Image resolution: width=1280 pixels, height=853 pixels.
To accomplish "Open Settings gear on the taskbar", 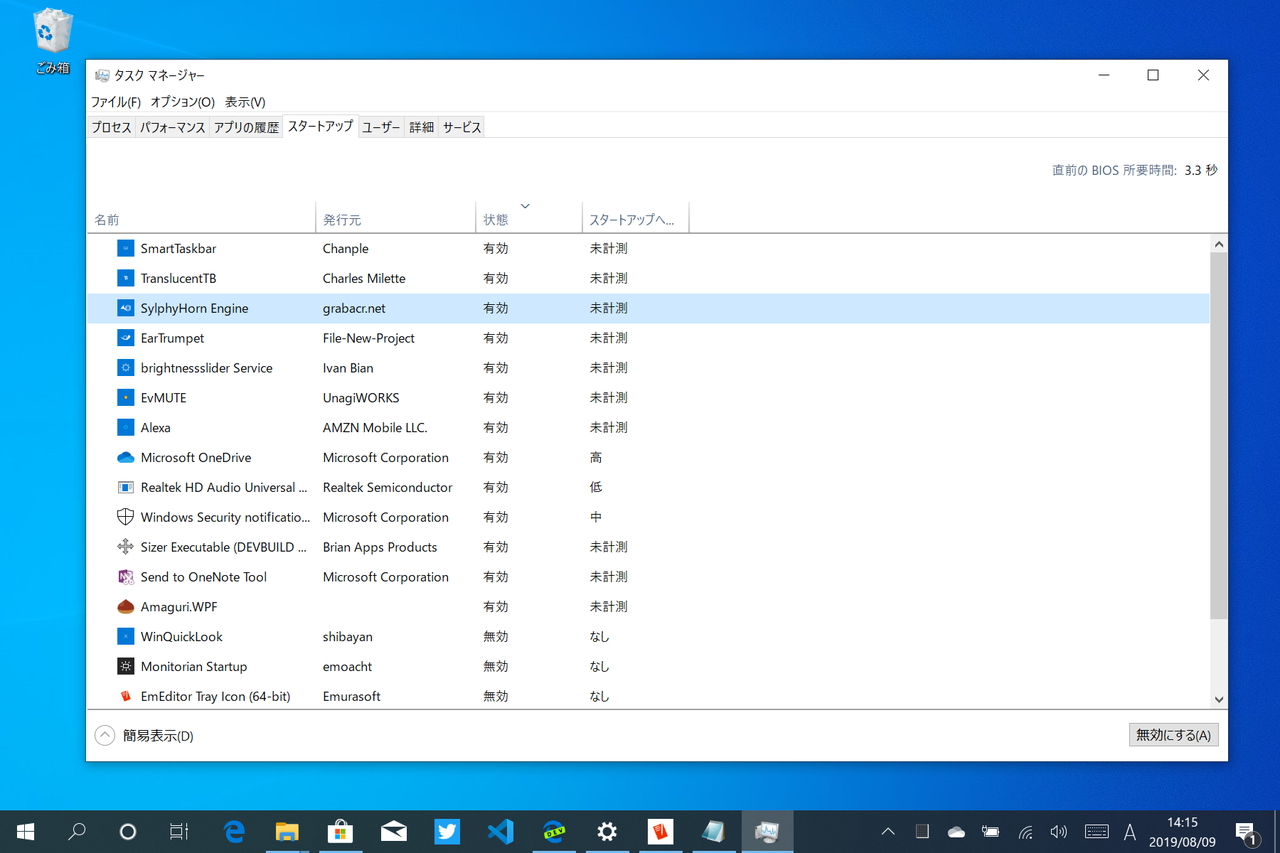I will coord(607,832).
